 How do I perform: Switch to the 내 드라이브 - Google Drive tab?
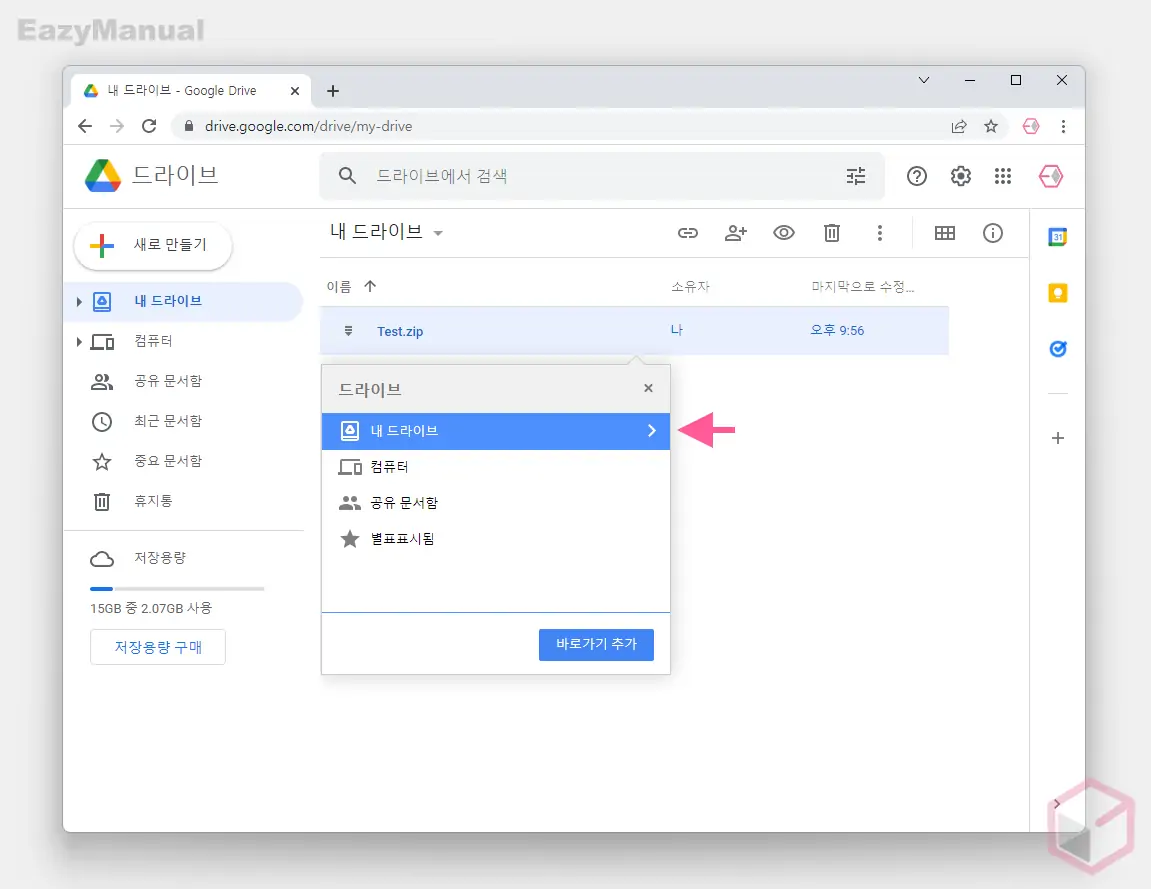(180, 90)
